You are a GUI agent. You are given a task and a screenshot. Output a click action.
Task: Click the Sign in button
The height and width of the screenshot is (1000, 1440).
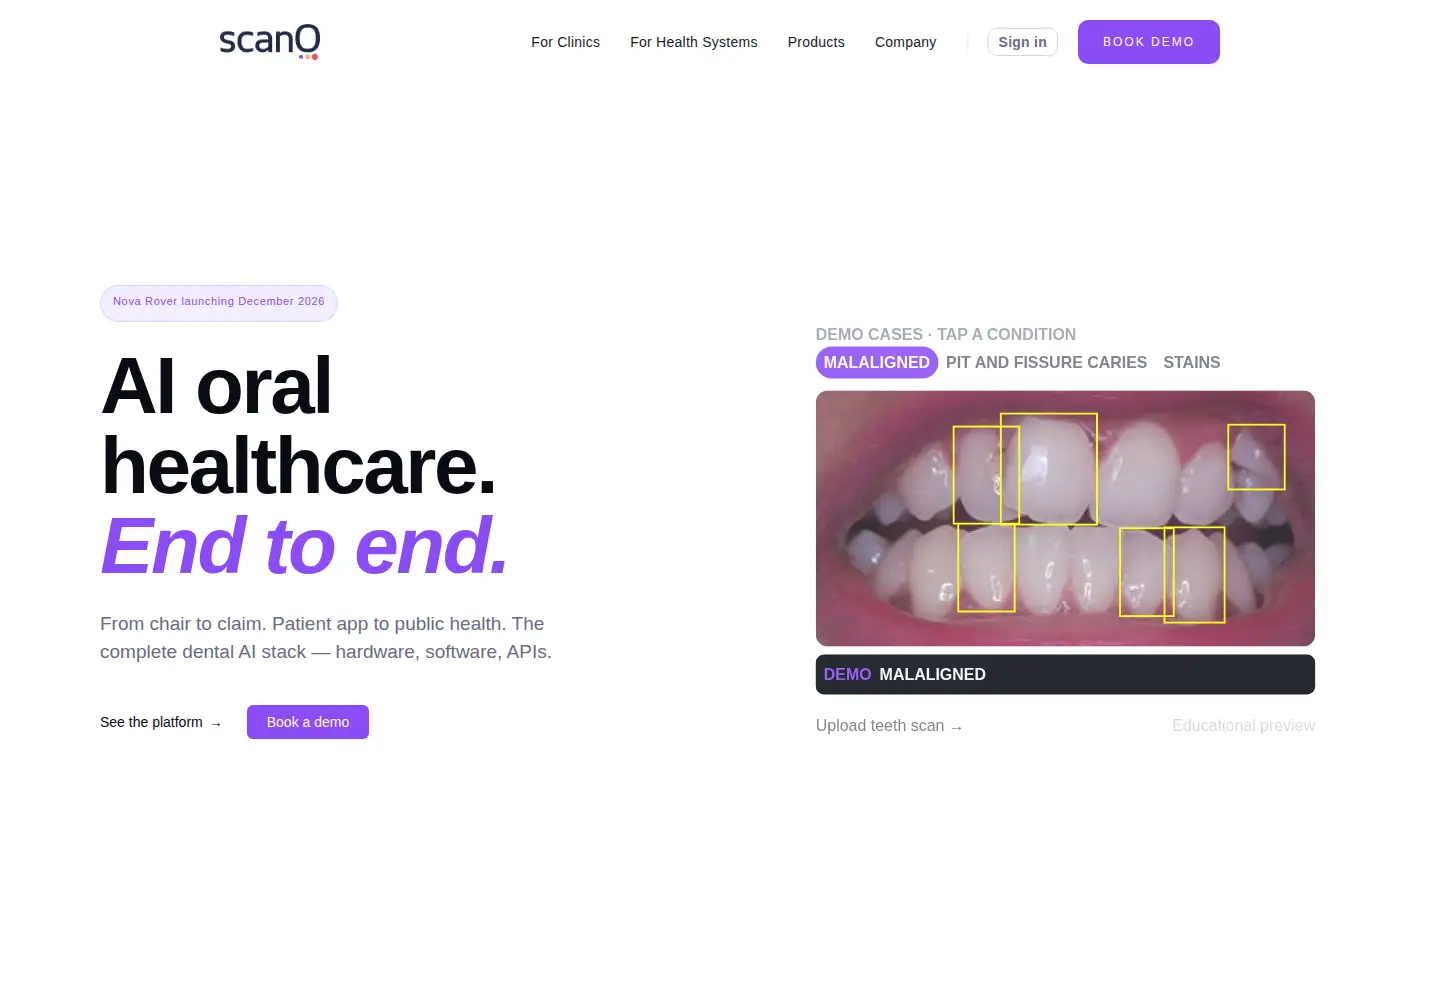click(1022, 42)
